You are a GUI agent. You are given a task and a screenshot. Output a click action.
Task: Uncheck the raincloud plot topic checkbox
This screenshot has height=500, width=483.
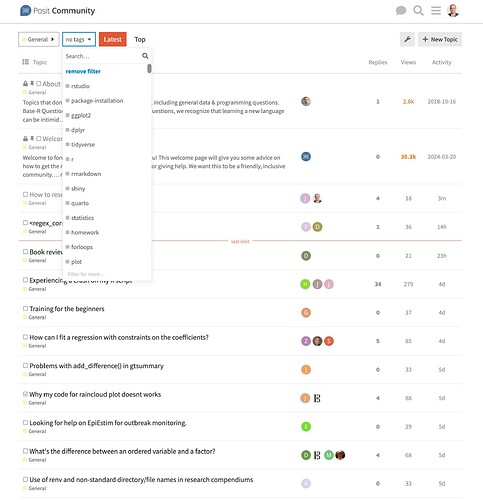(25, 394)
